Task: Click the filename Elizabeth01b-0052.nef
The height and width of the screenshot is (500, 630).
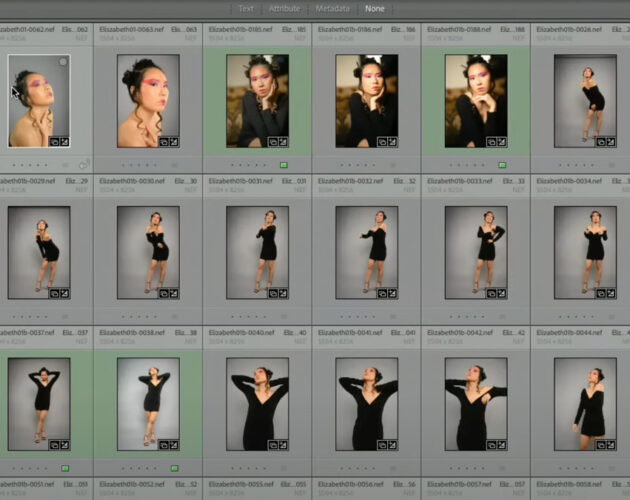Action: pyautogui.click(x=132, y=484)
